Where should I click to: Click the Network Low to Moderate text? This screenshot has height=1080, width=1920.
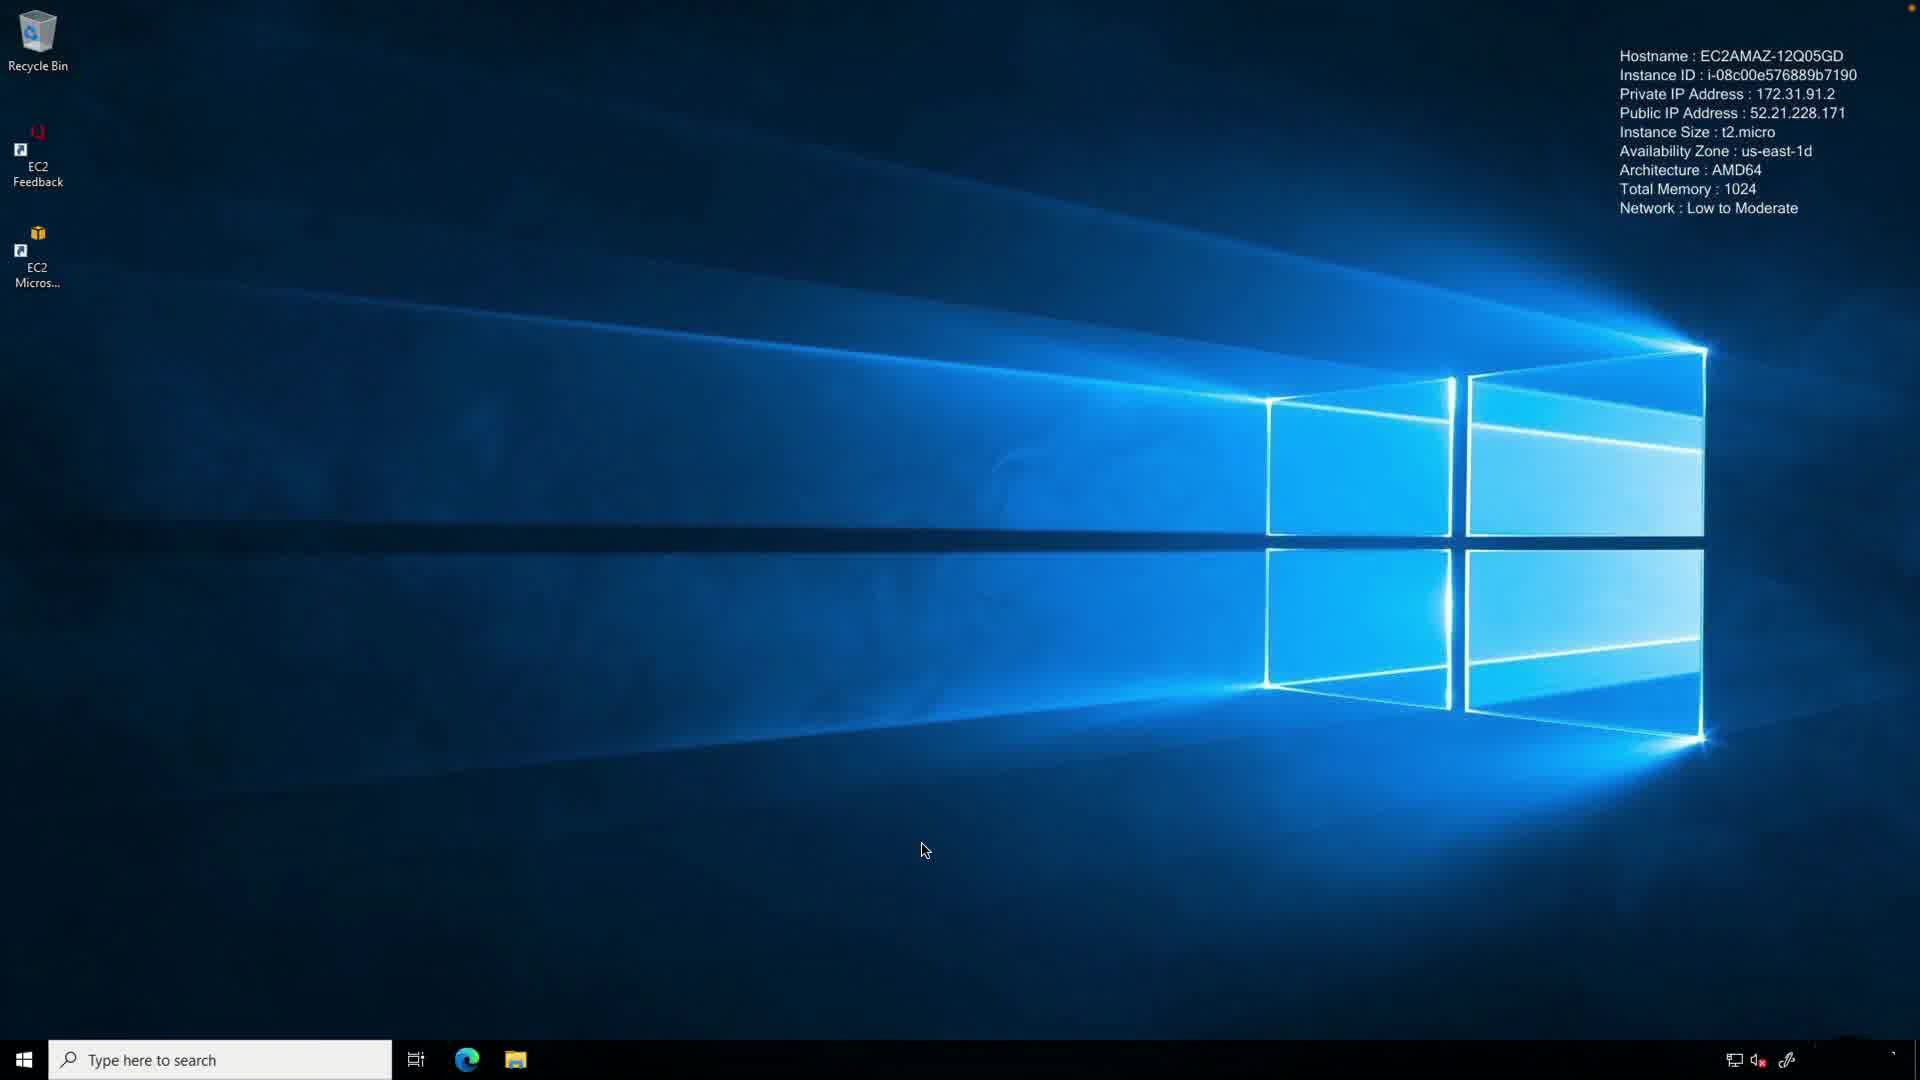pyautogui.click(x=1708, y=209)
